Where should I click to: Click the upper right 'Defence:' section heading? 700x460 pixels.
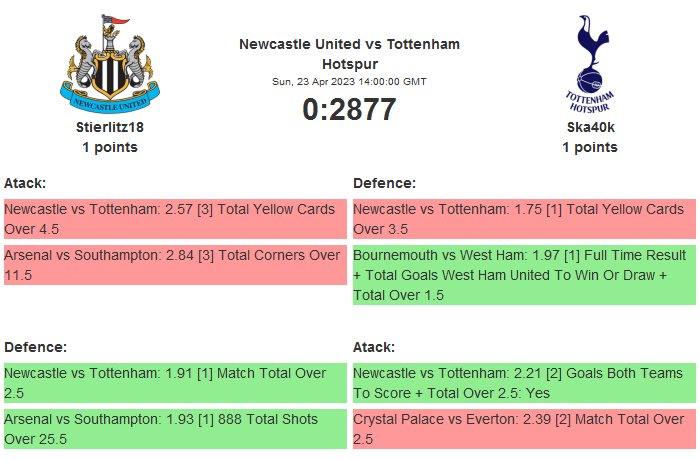coord(384,183)
